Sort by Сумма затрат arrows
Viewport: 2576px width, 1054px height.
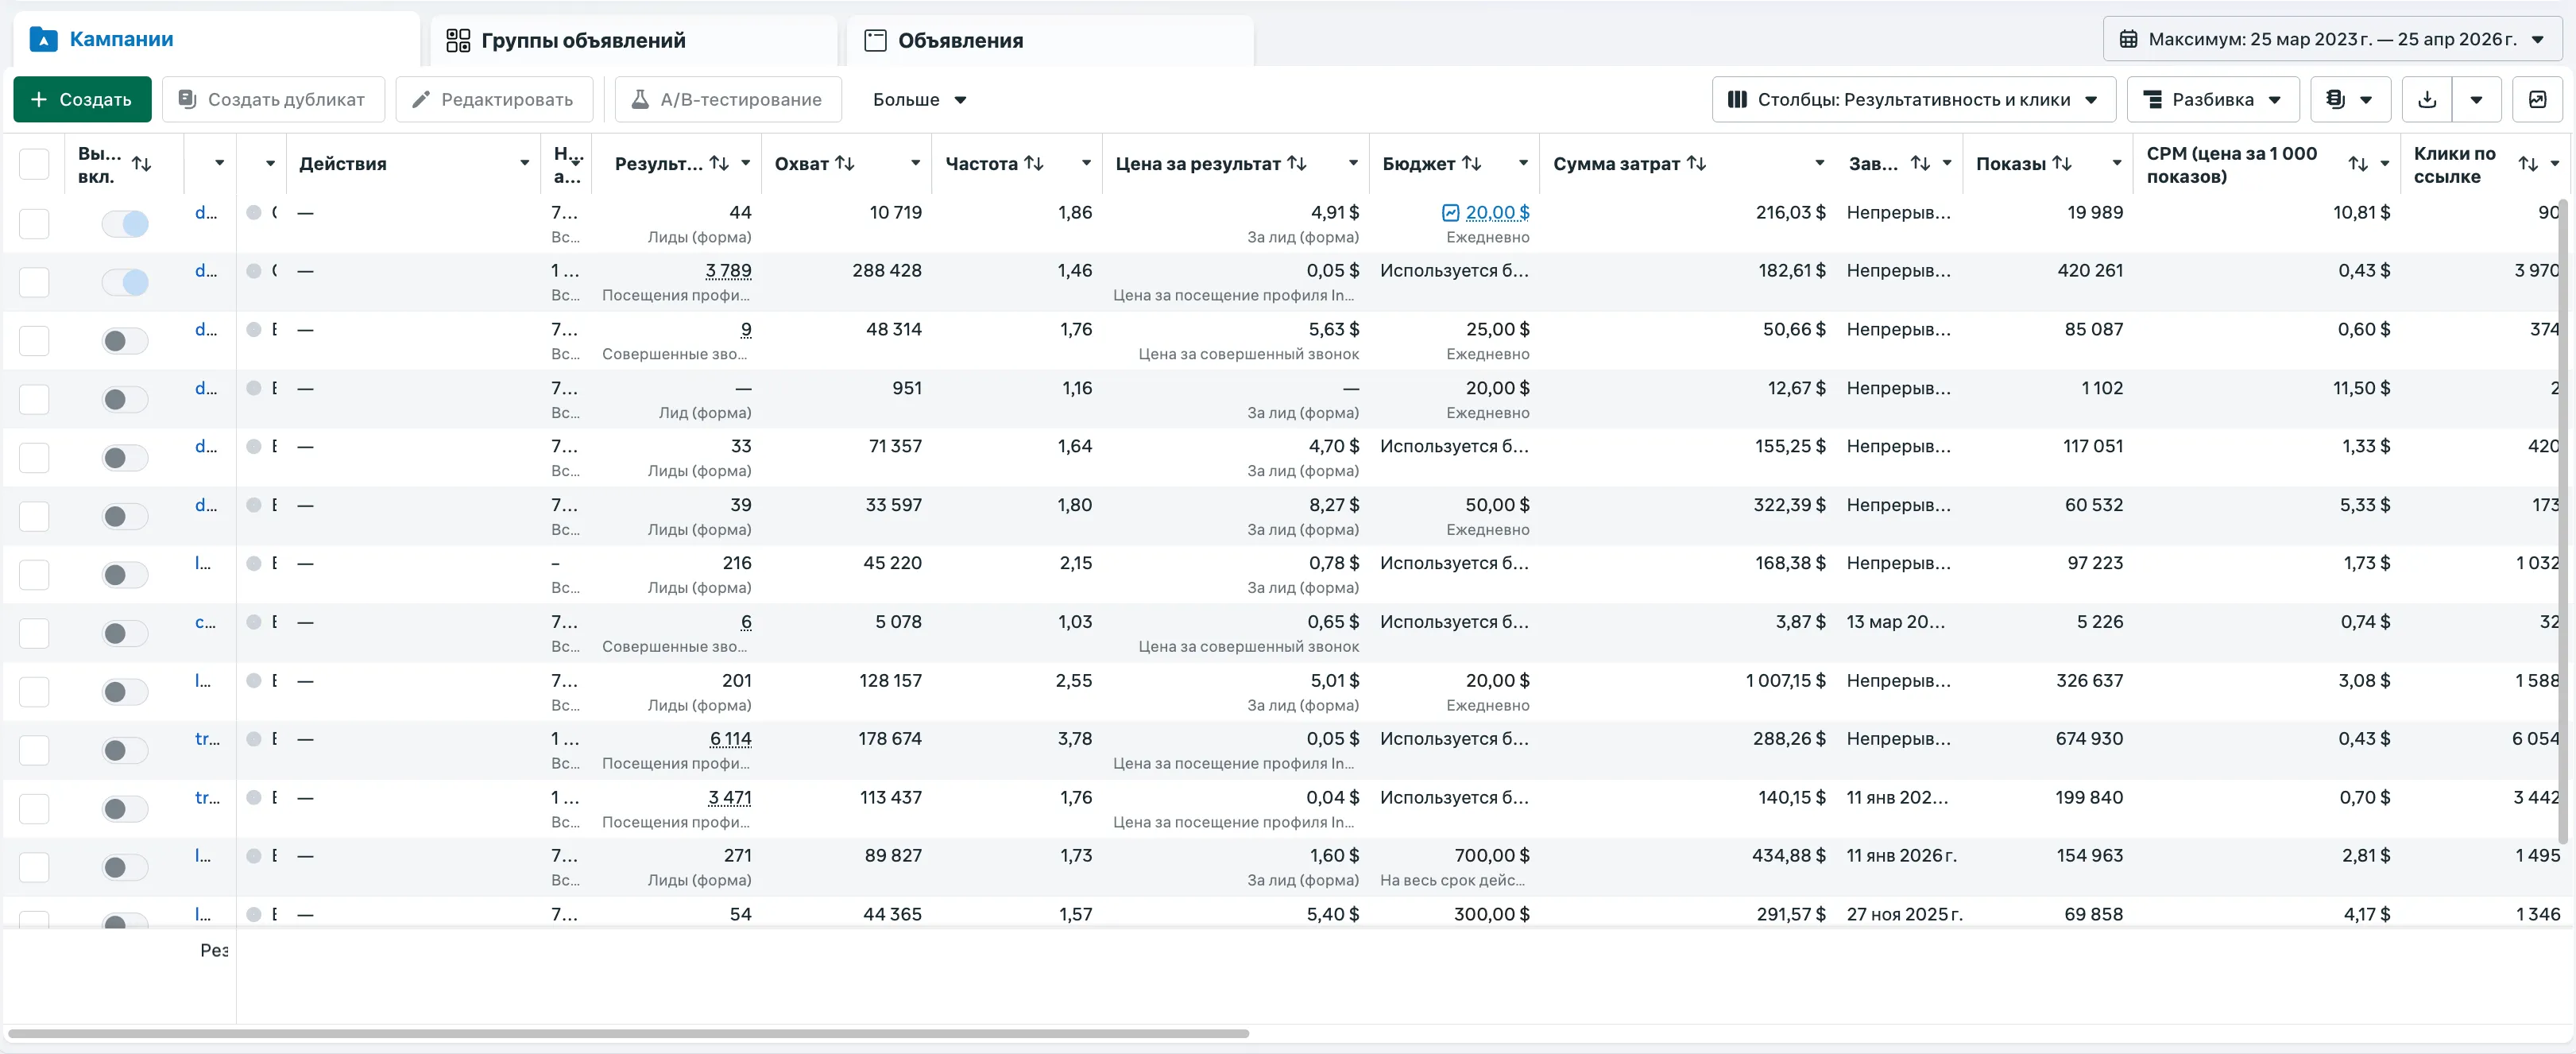[x=1696, y=163]
